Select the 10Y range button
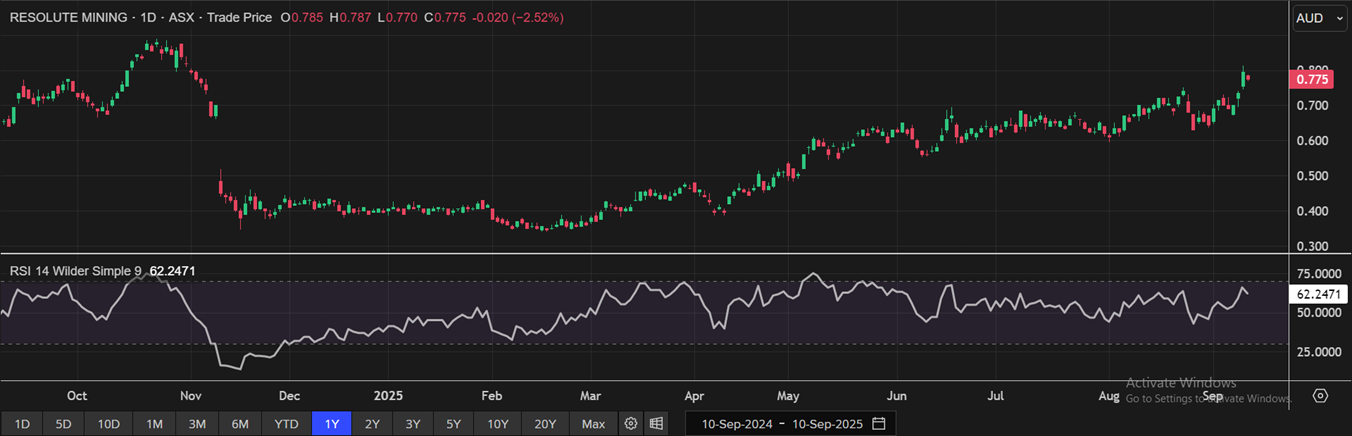 (x=498, y=424)
